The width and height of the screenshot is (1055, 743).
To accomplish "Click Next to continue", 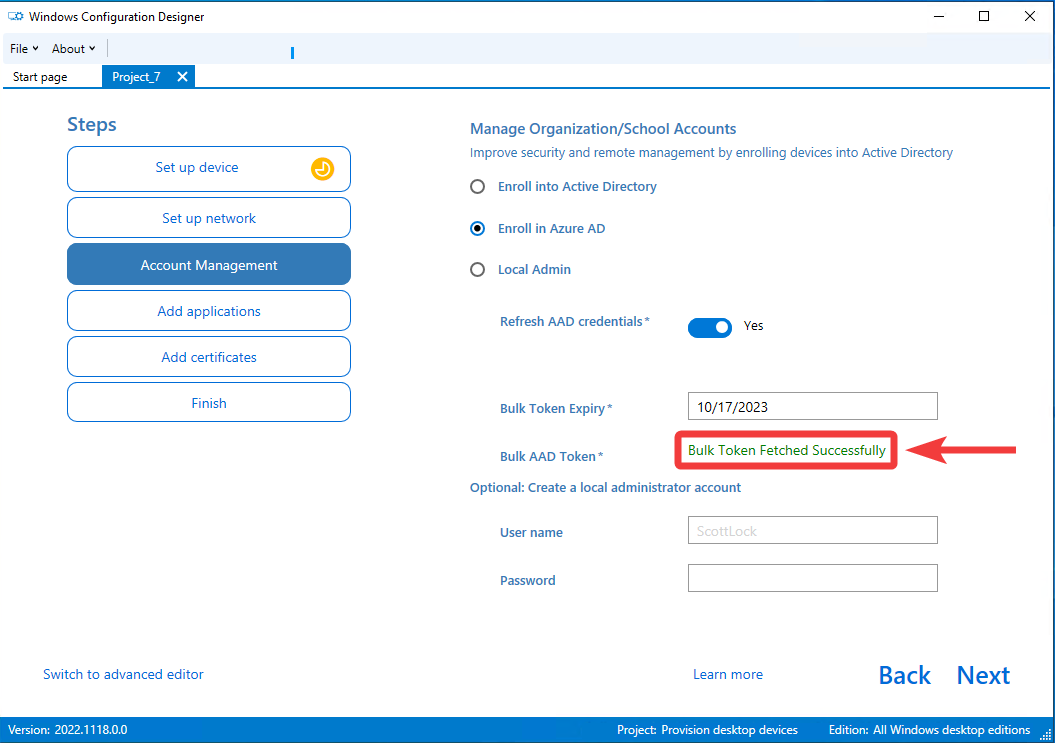I will point(982,675).
